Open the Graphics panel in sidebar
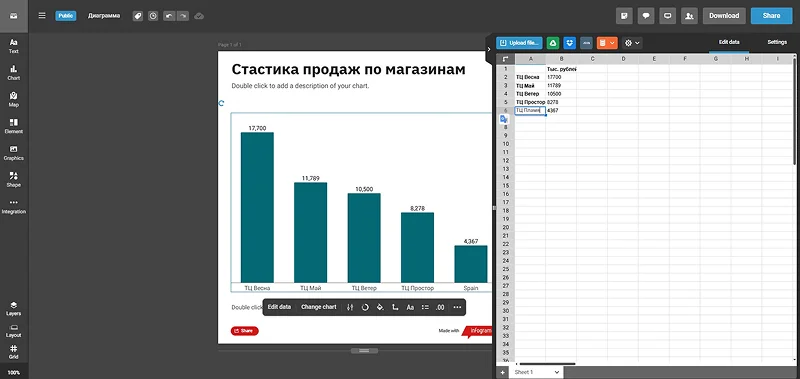This screenshot has width=800, height=379. click(14, 153)
